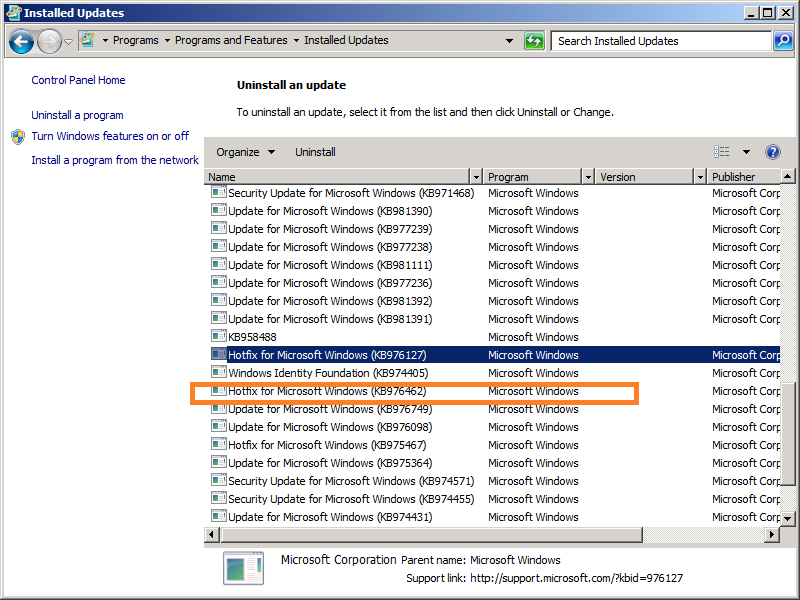The width and height of the screenshot is (800, 600).
Task: Click the horizontal scrollbar left arrow
Action: pos(212,535)
